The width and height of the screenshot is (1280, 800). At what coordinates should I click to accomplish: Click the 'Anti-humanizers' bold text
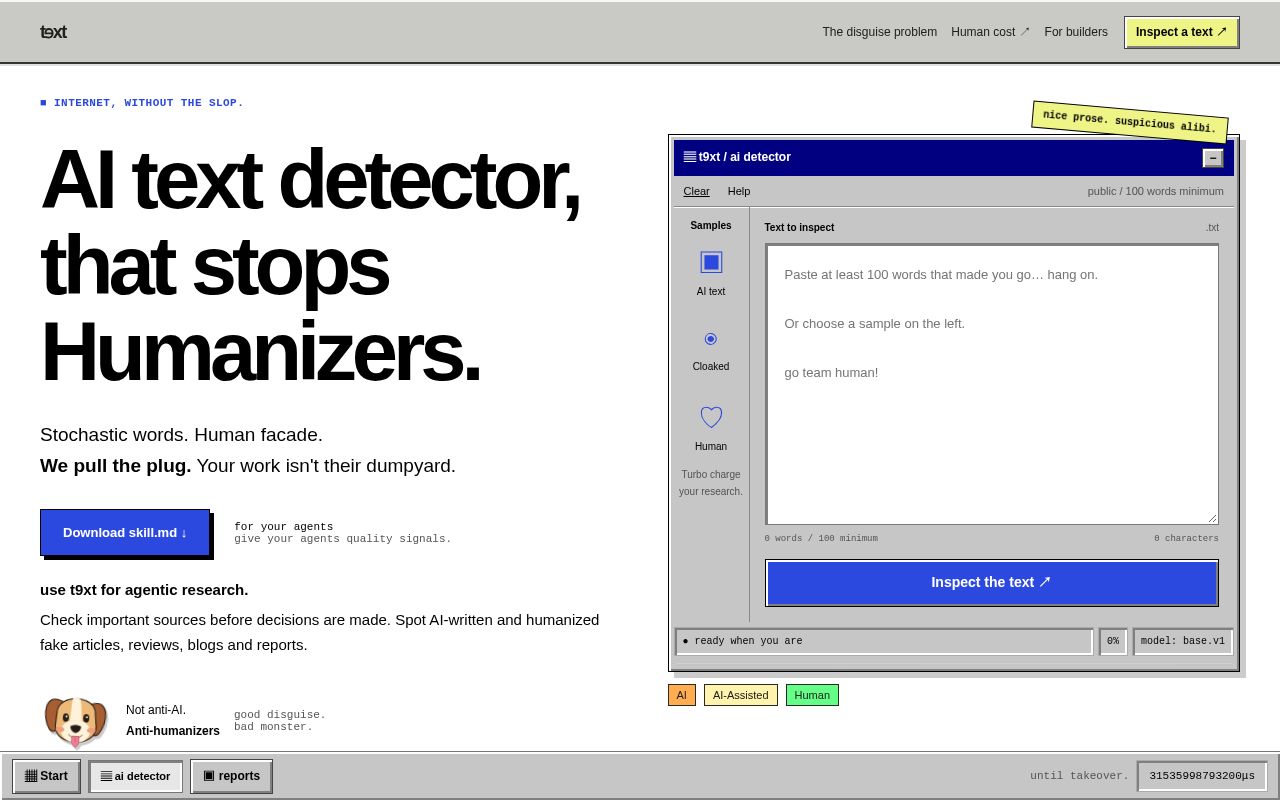pos(173,731)
